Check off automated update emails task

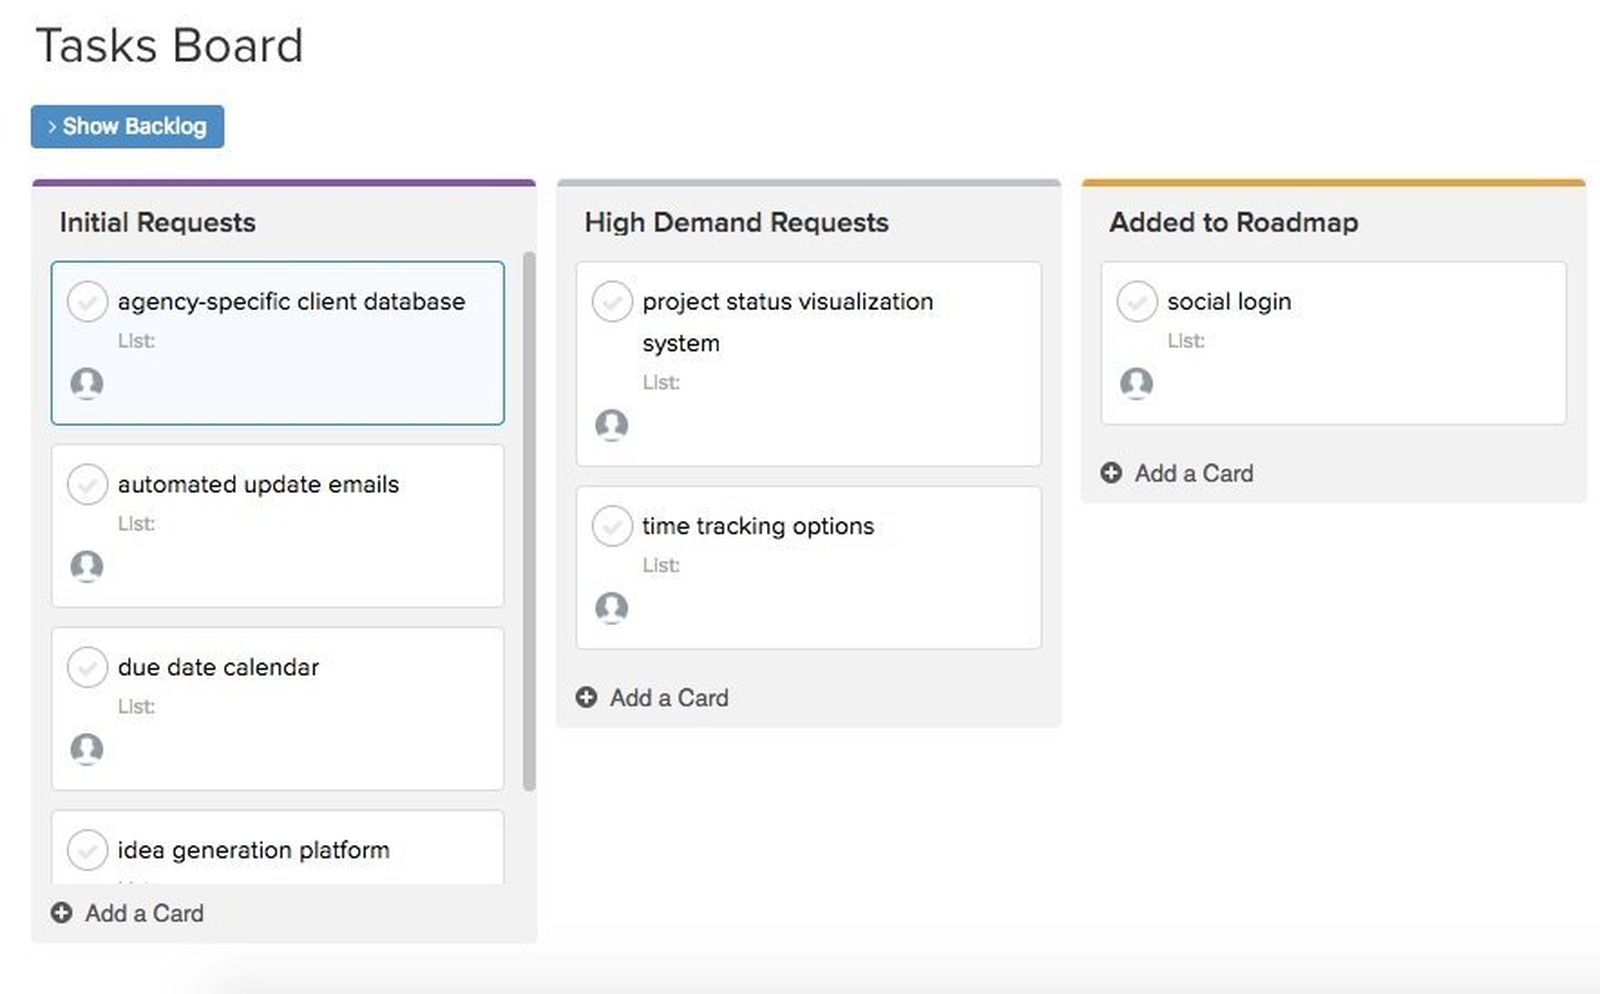(87, 484)
